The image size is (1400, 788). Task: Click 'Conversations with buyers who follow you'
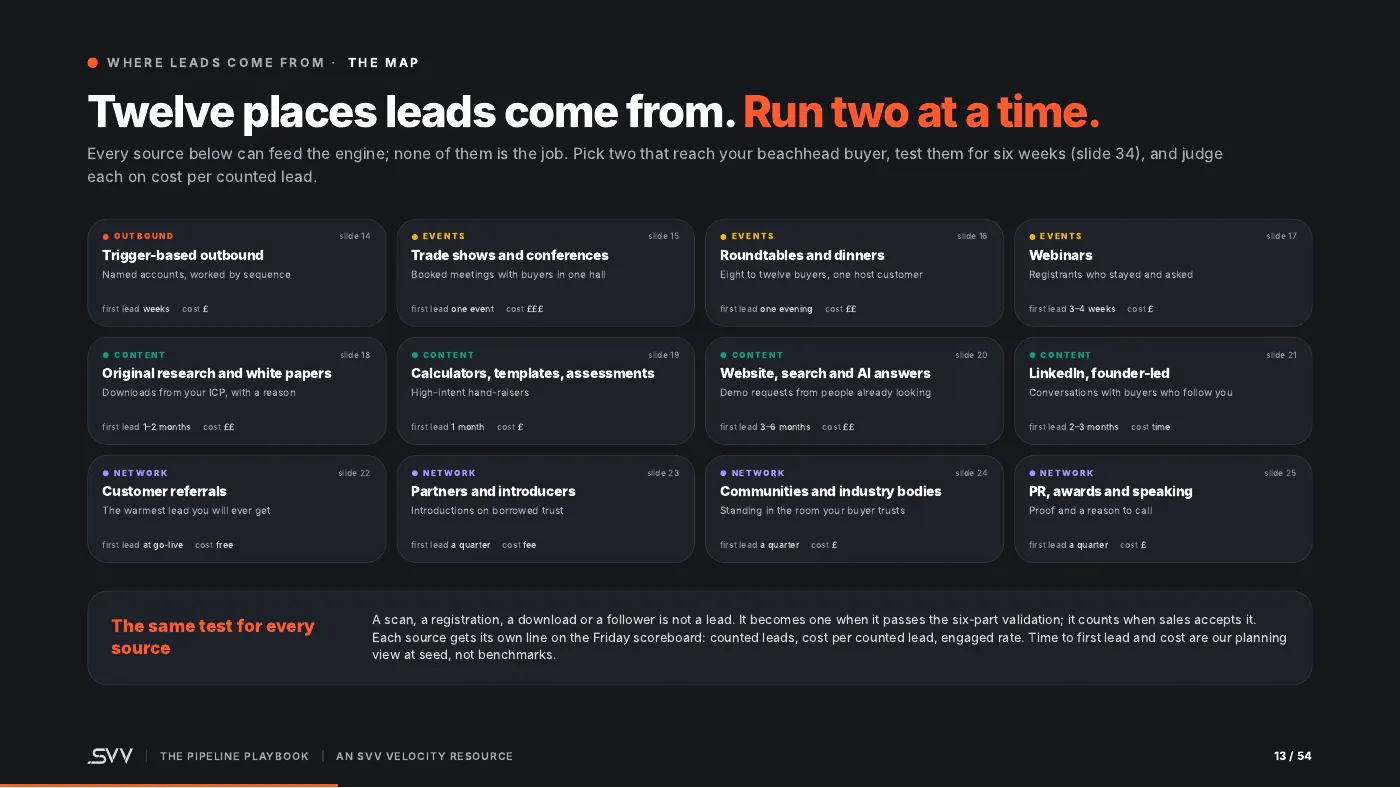point(1130,393)
